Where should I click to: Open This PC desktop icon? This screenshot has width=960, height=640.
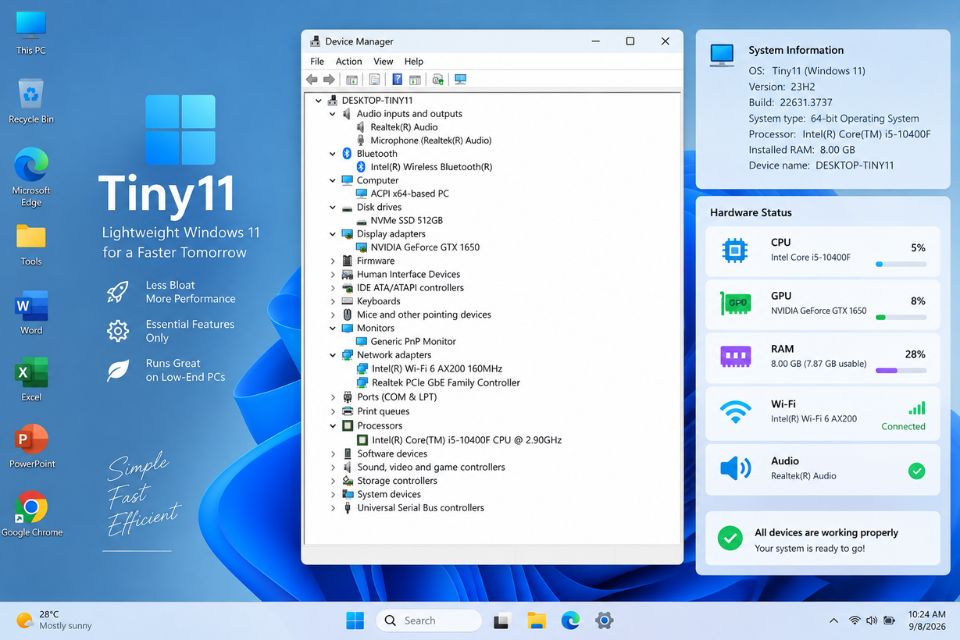(31, 32)
